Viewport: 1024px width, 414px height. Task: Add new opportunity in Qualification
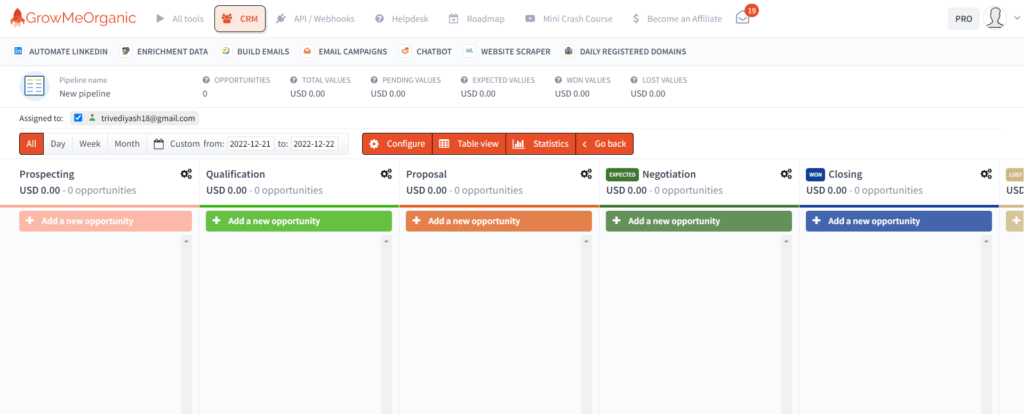point(299,221)
